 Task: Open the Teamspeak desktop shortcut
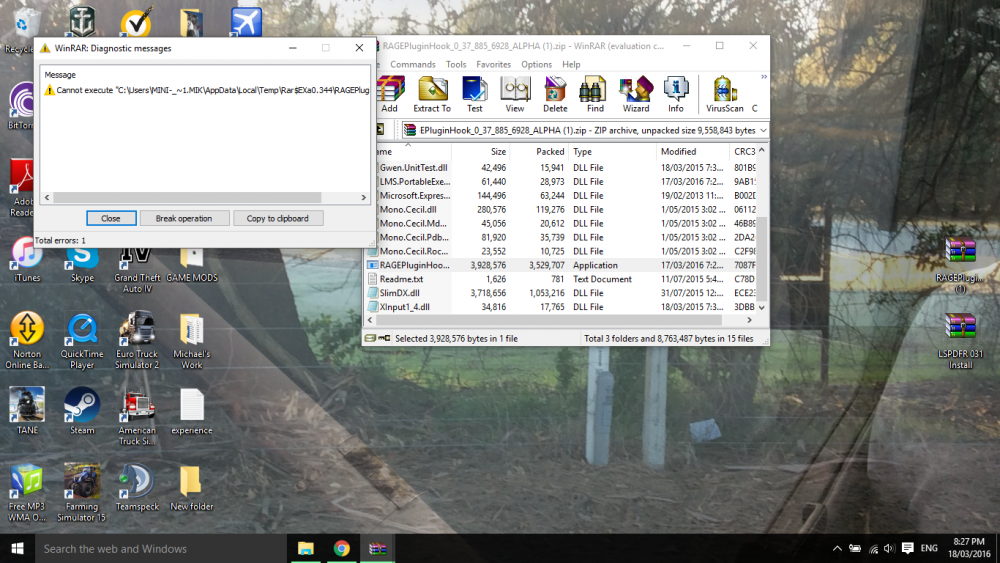point(136,488)
